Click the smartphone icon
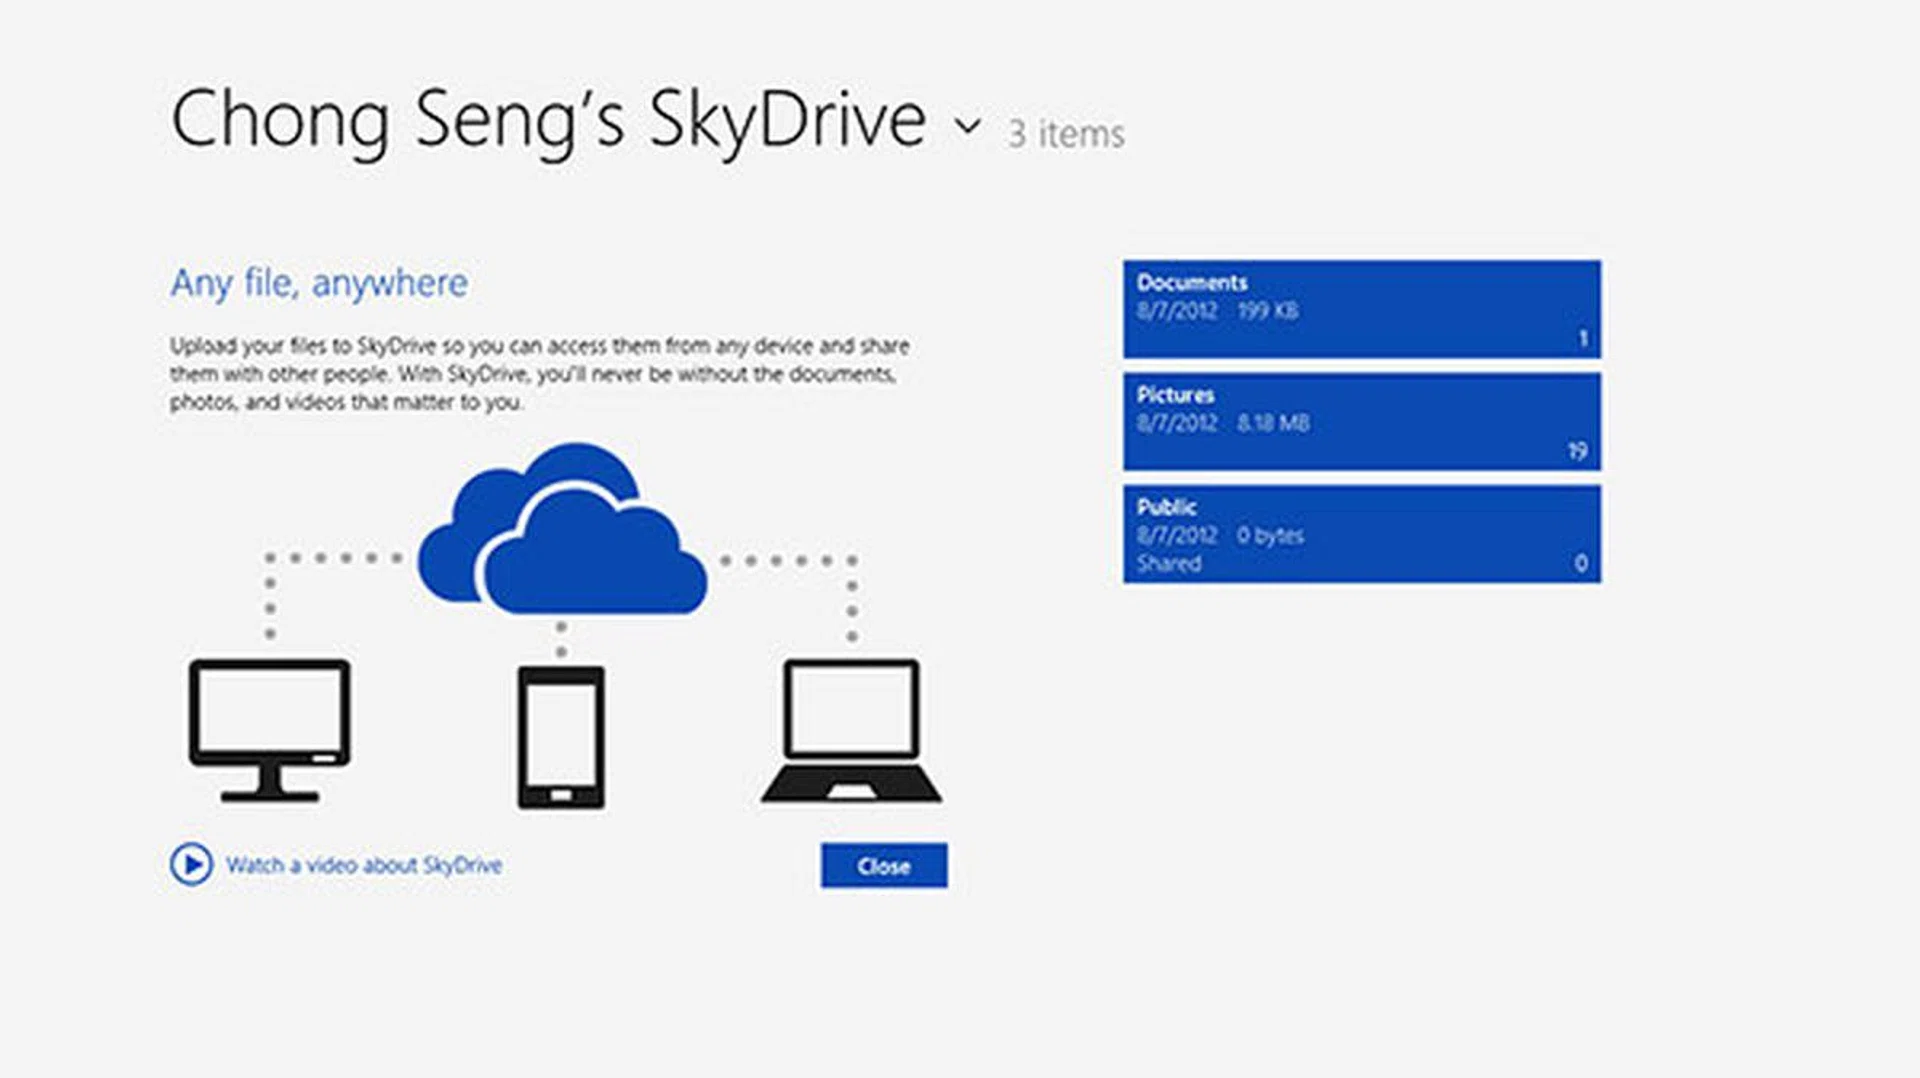1920x1078 pixels. [x=561, y=737]
